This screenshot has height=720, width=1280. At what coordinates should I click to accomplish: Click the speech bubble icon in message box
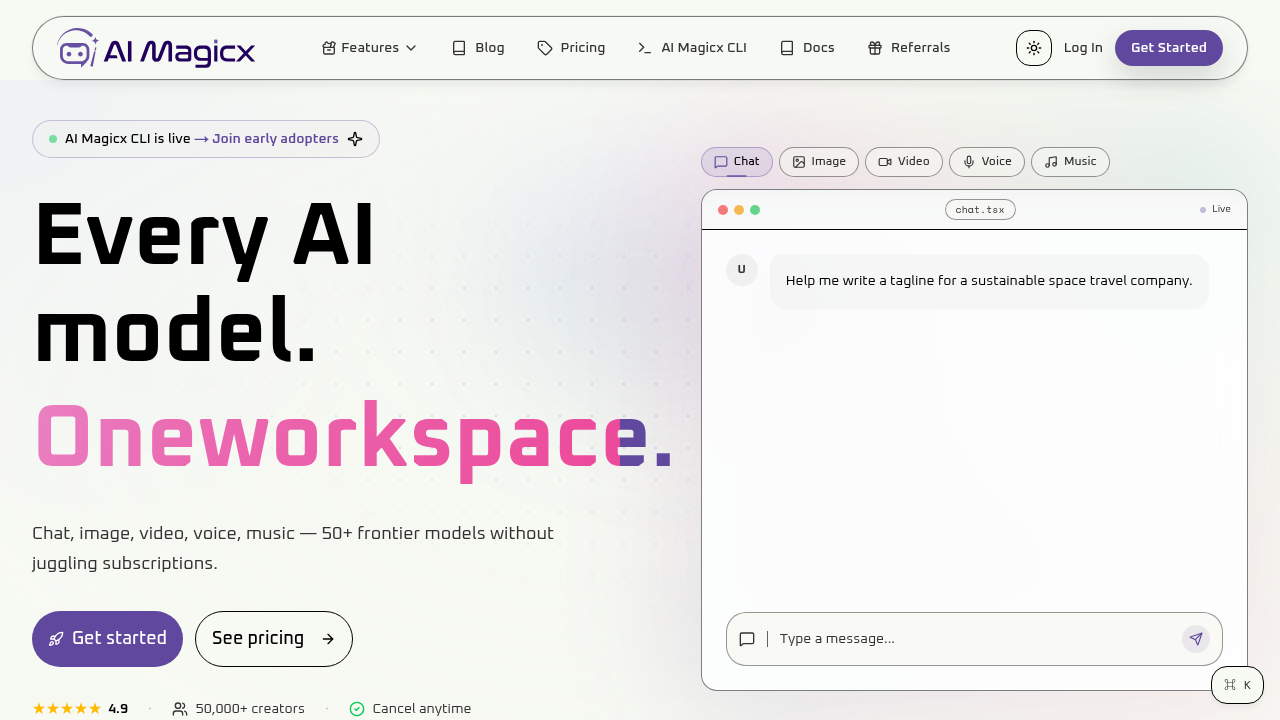pos(747,640)
